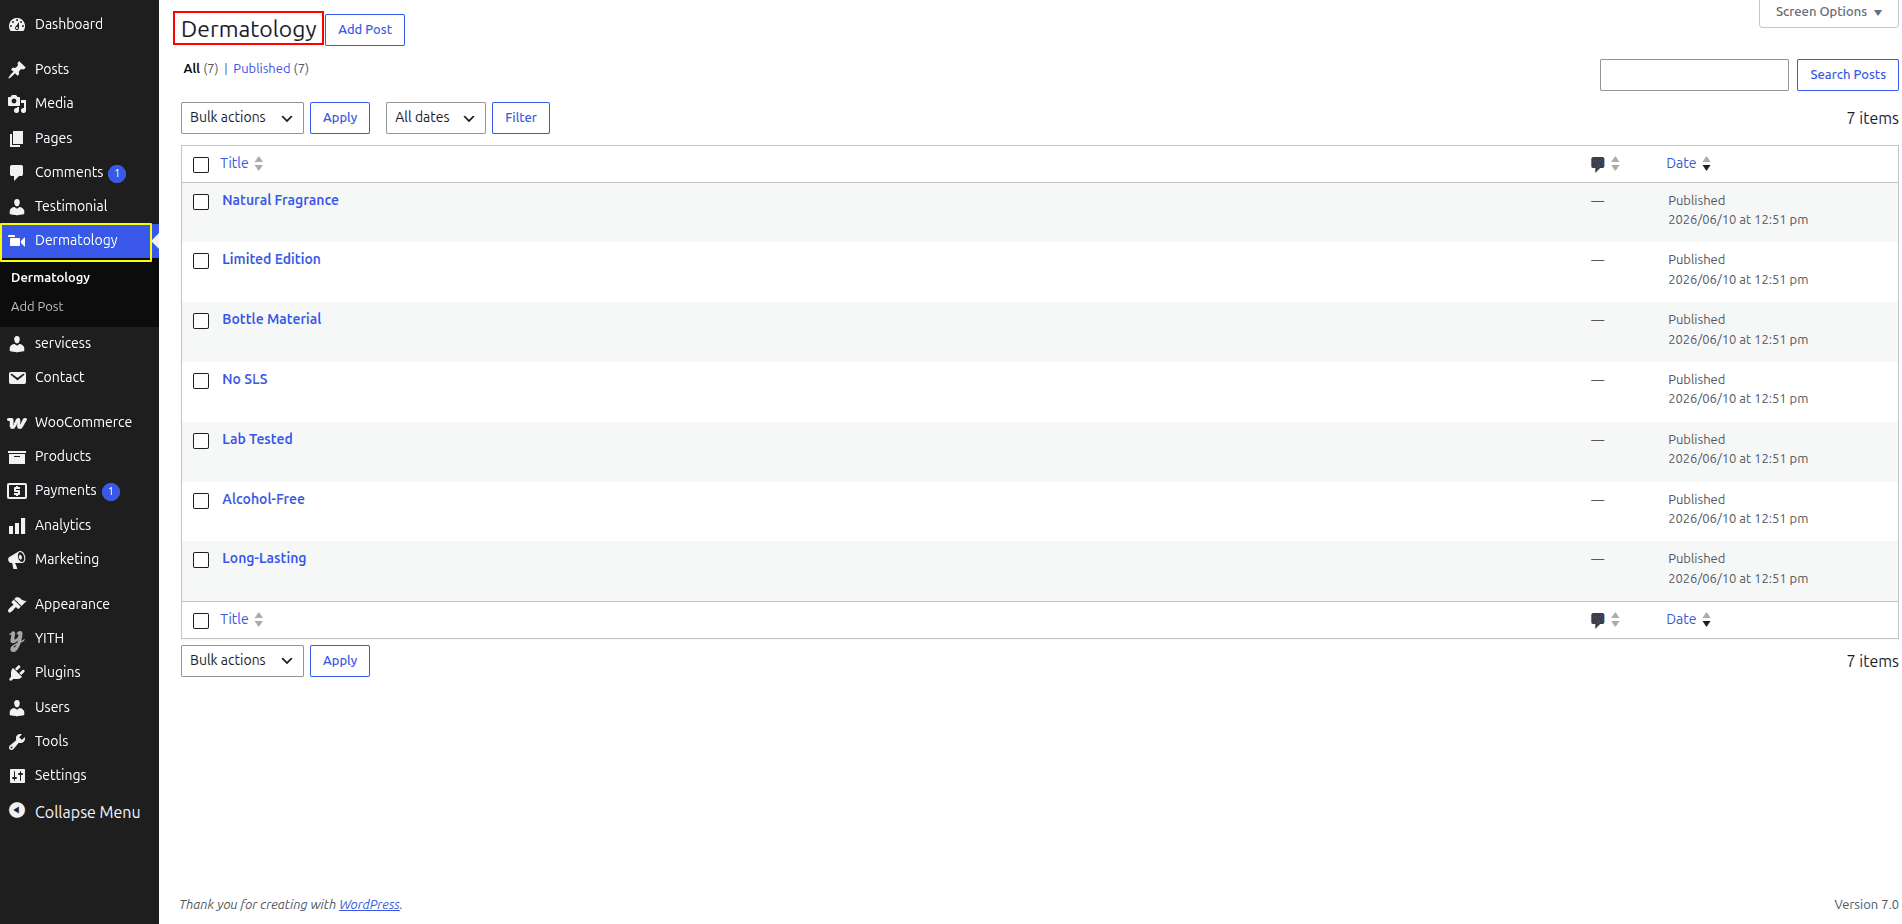Click the Collapse Menu arrow icon
The width and height of the screenshot is (1902, 924).
tap(17, 811)
